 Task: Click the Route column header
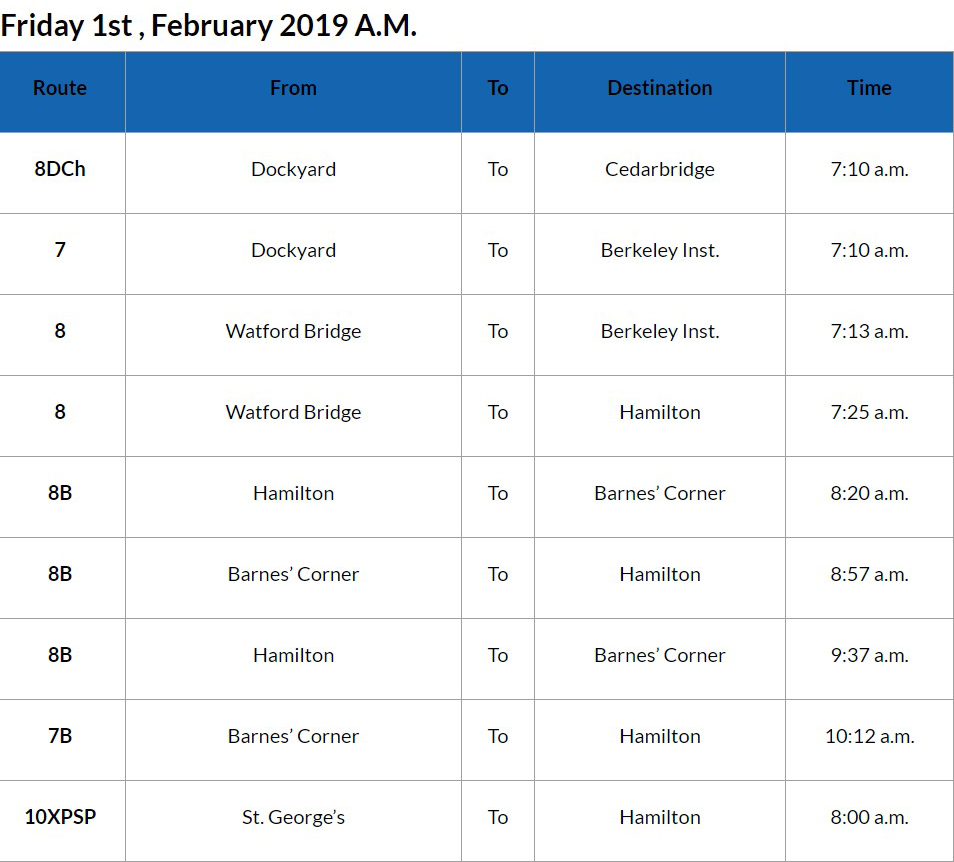click(x=60, y=88)
